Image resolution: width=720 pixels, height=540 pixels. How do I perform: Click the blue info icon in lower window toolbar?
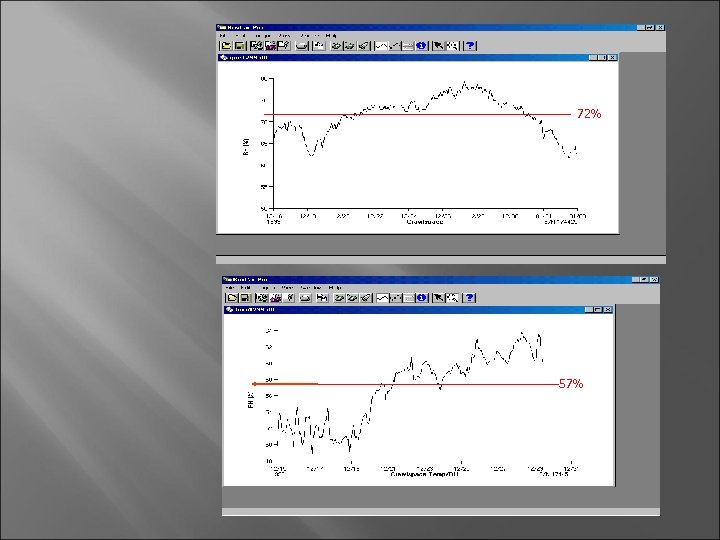[422, 298]
